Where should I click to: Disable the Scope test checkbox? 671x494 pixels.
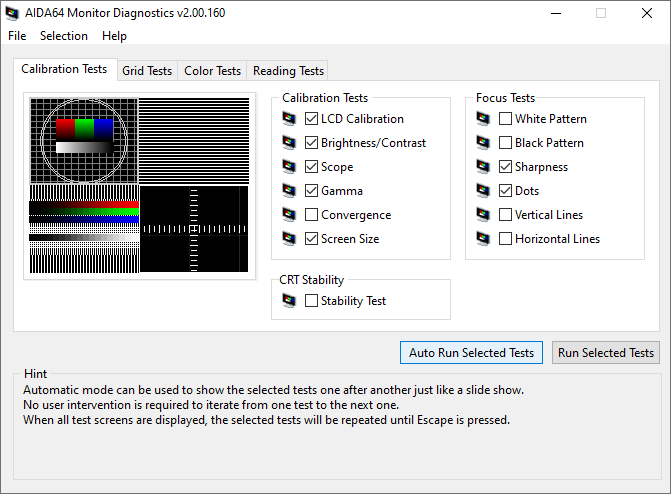pyautogui.click(x=311, y=167)
